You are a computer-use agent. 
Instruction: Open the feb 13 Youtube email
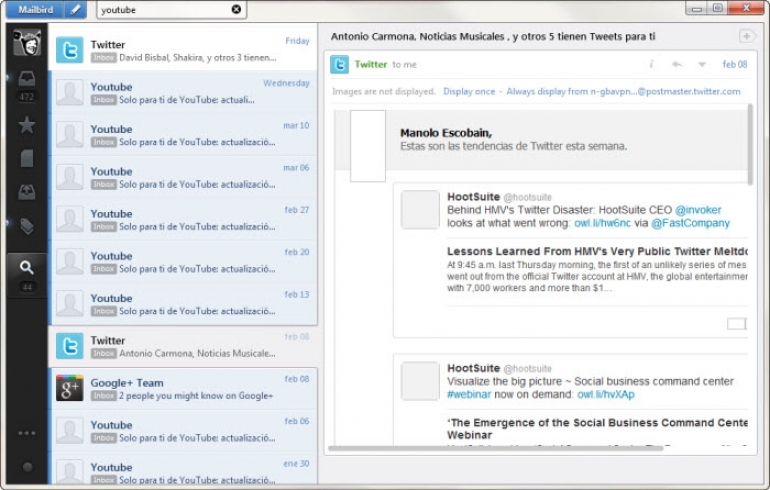183,303
